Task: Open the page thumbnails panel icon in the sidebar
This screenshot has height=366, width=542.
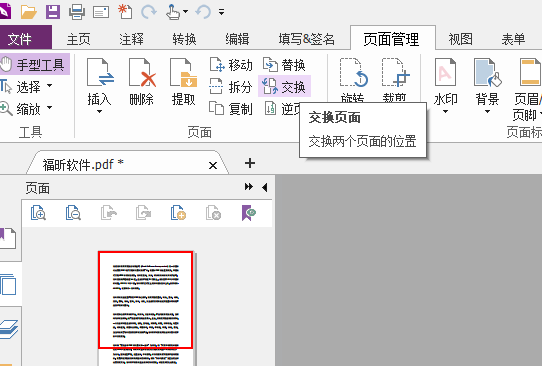Action: [8, 284]
